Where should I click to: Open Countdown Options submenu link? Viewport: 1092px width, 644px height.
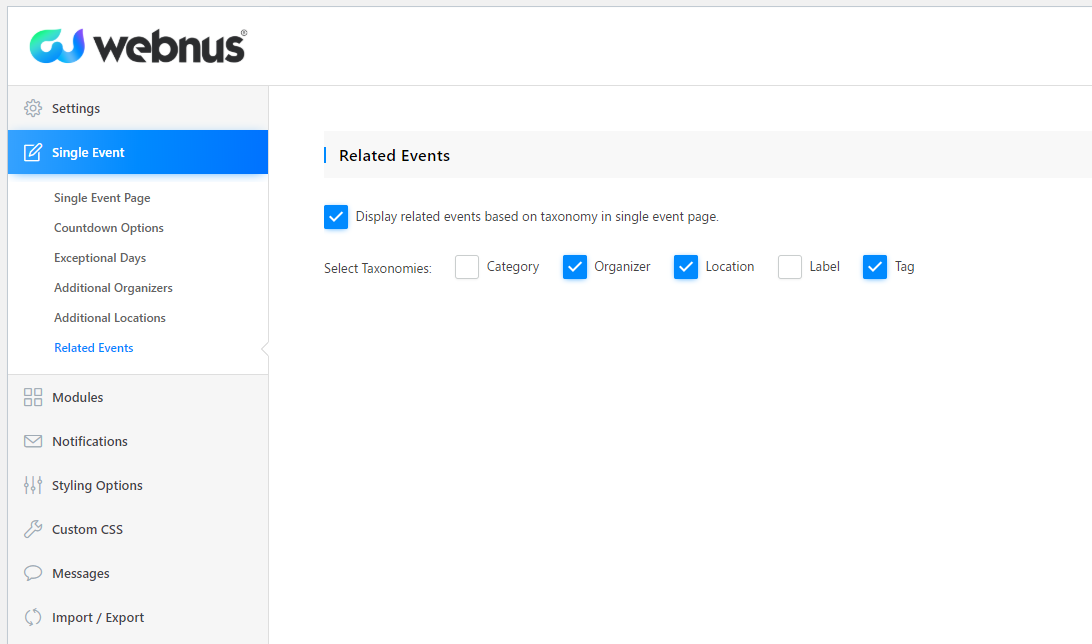pos(109,228)
